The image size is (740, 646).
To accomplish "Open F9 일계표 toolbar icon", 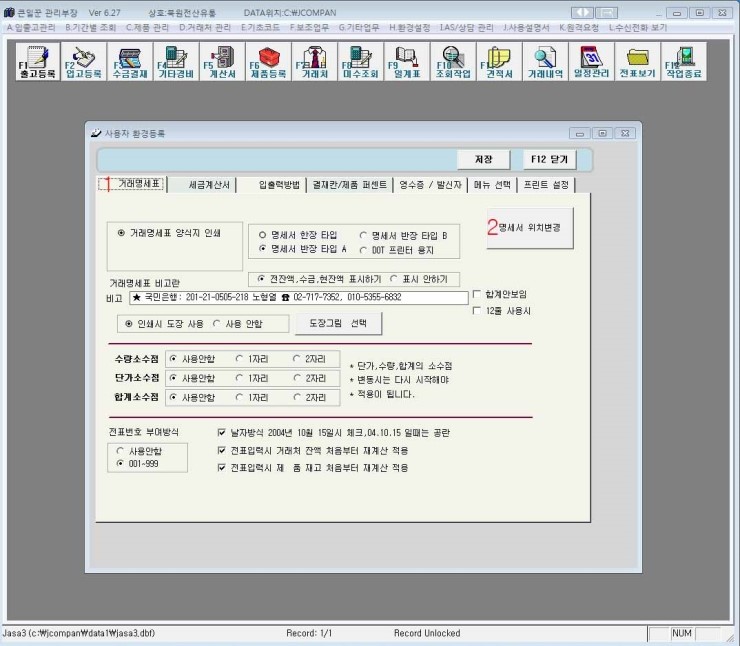I will coord(407,62).
